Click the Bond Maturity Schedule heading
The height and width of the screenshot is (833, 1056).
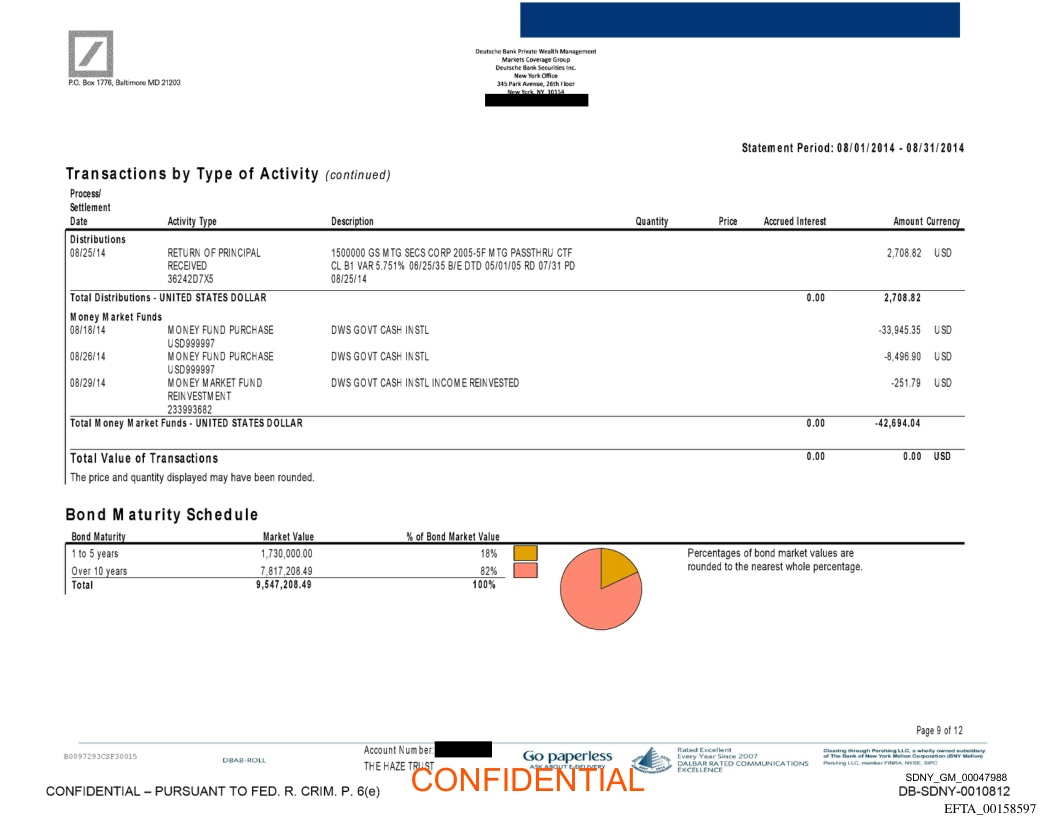[x=162, y=515]
